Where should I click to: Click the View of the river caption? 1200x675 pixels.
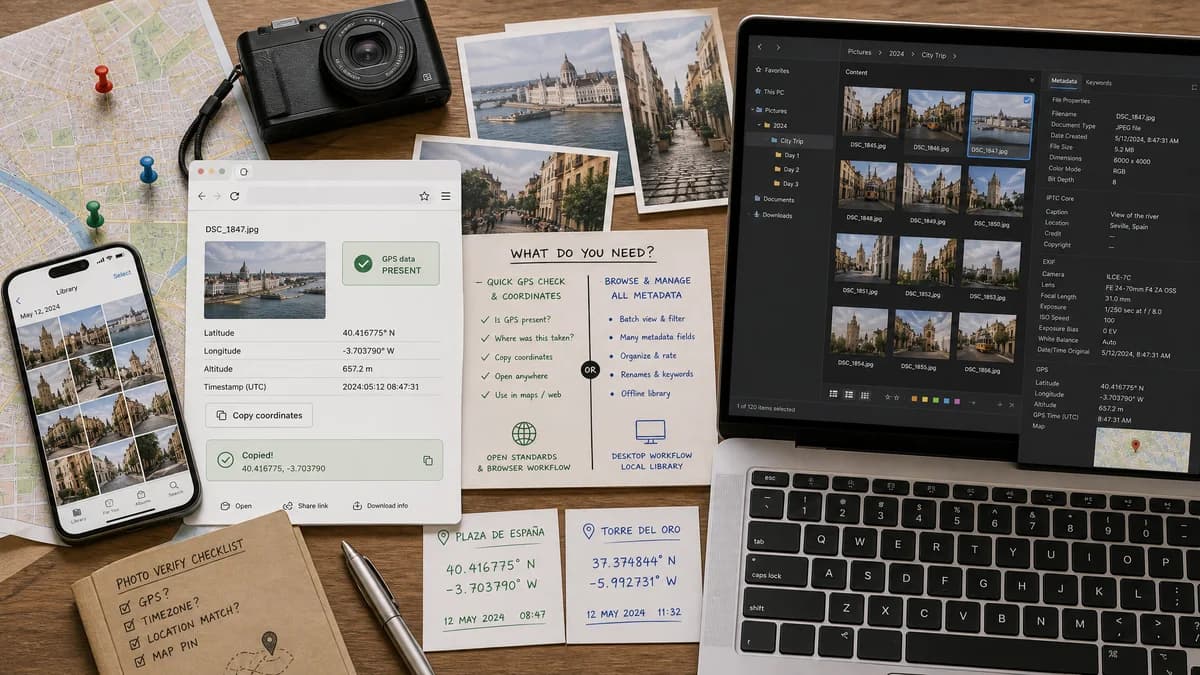(x=1136, y=215)
